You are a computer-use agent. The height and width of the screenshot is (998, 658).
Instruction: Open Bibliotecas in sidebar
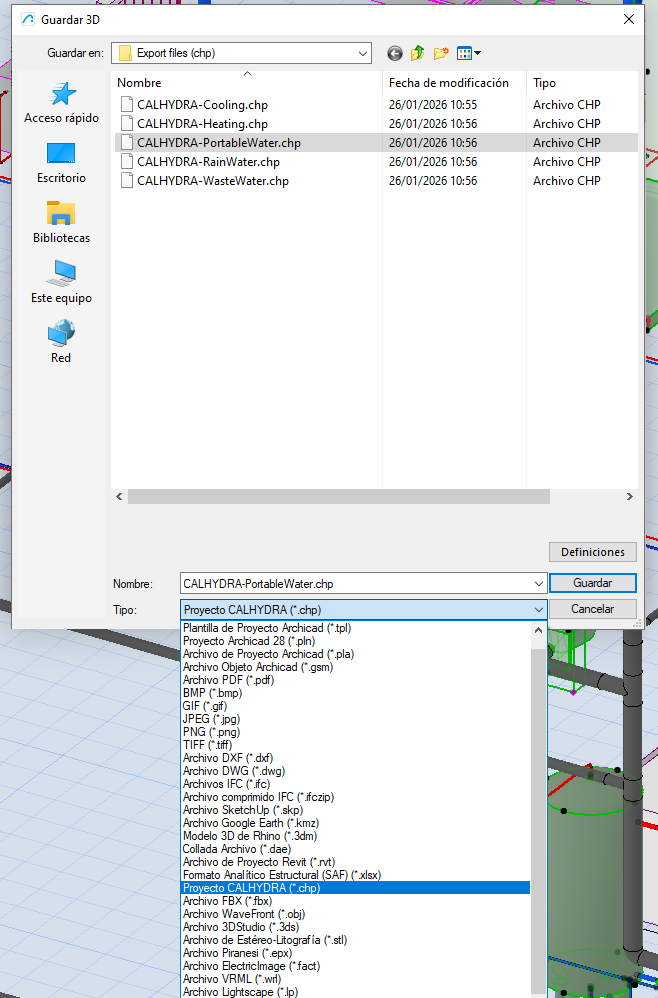[x=62, y=223]
